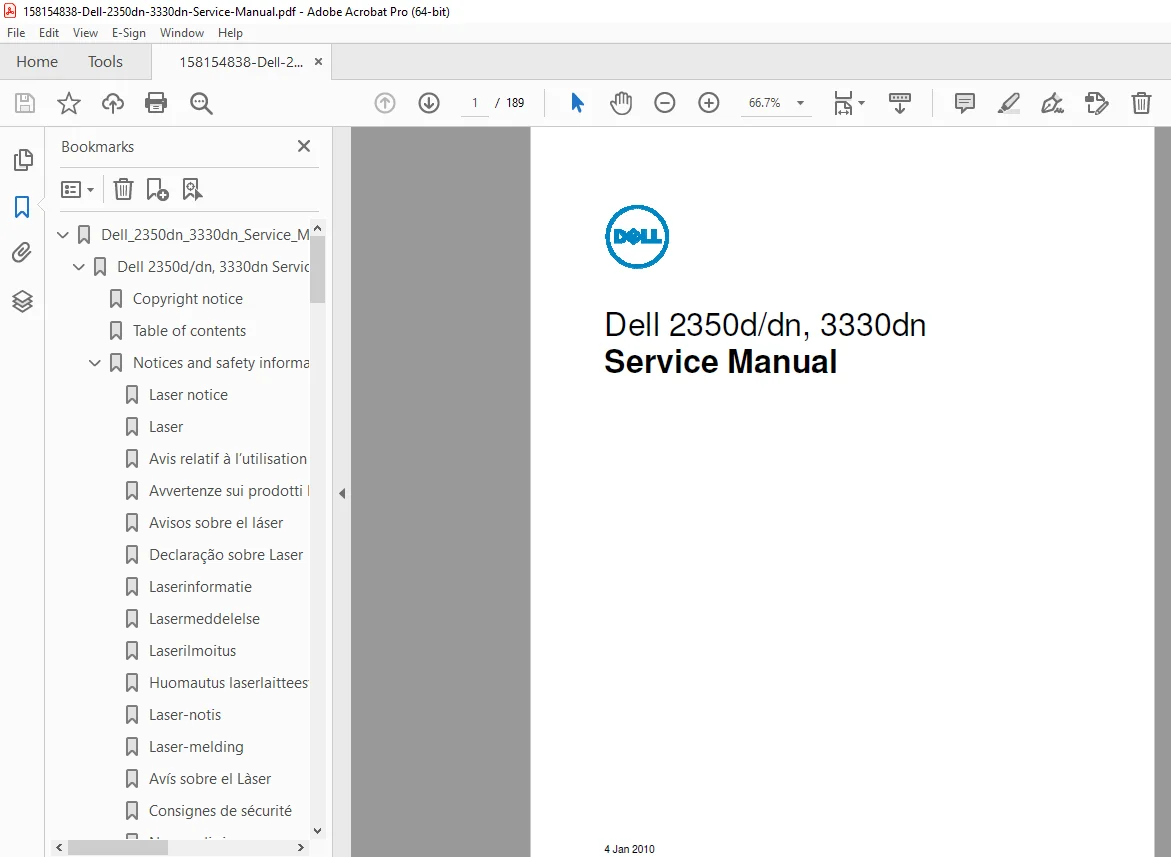Open the E-Sign menu
Image resolution: width=1171 pixels, height=857 pixels.
[x=128, y=33]
